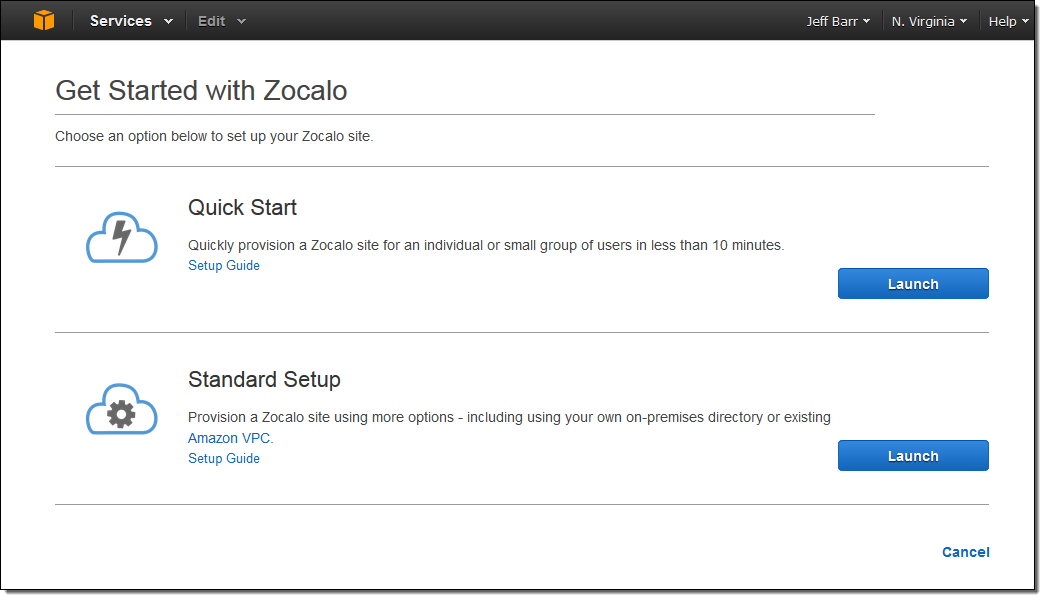1045x600 pixels.
Task: Click the Quick Start lightning cloud icon
Action: click(121, 238)
